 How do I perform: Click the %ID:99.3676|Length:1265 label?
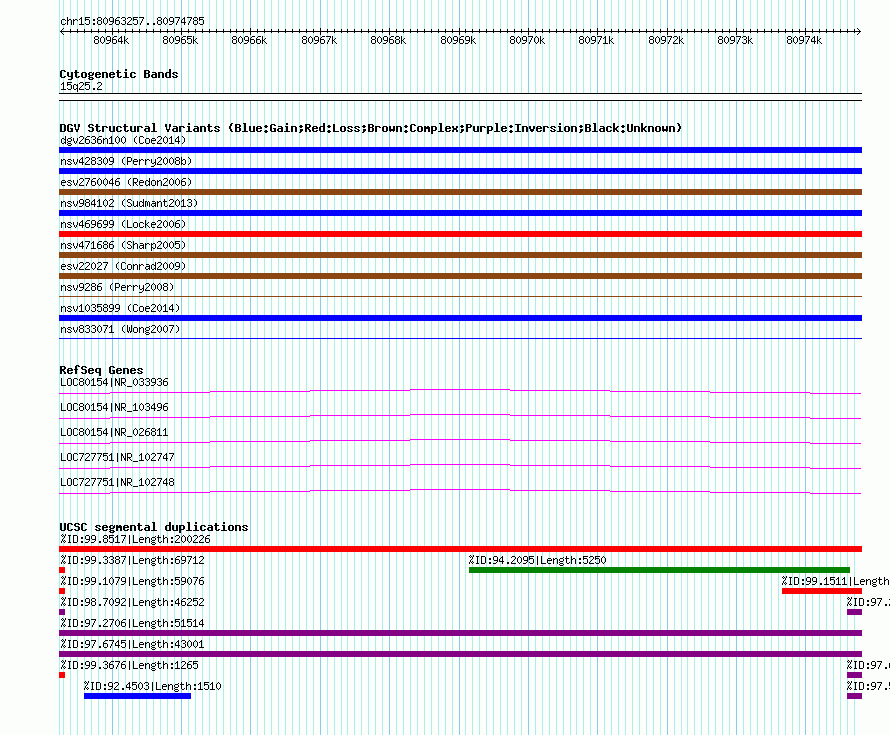[x=129, y=665]
